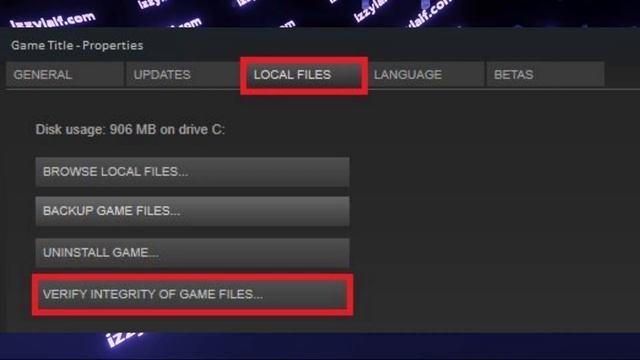
Task: Click the Disk usage 906 MB text
Action: click(x=130, y=129)
